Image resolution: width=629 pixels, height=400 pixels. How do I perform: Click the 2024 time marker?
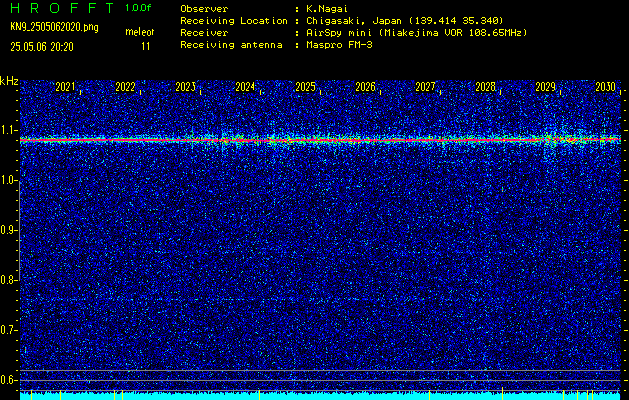tap(245, 87)
